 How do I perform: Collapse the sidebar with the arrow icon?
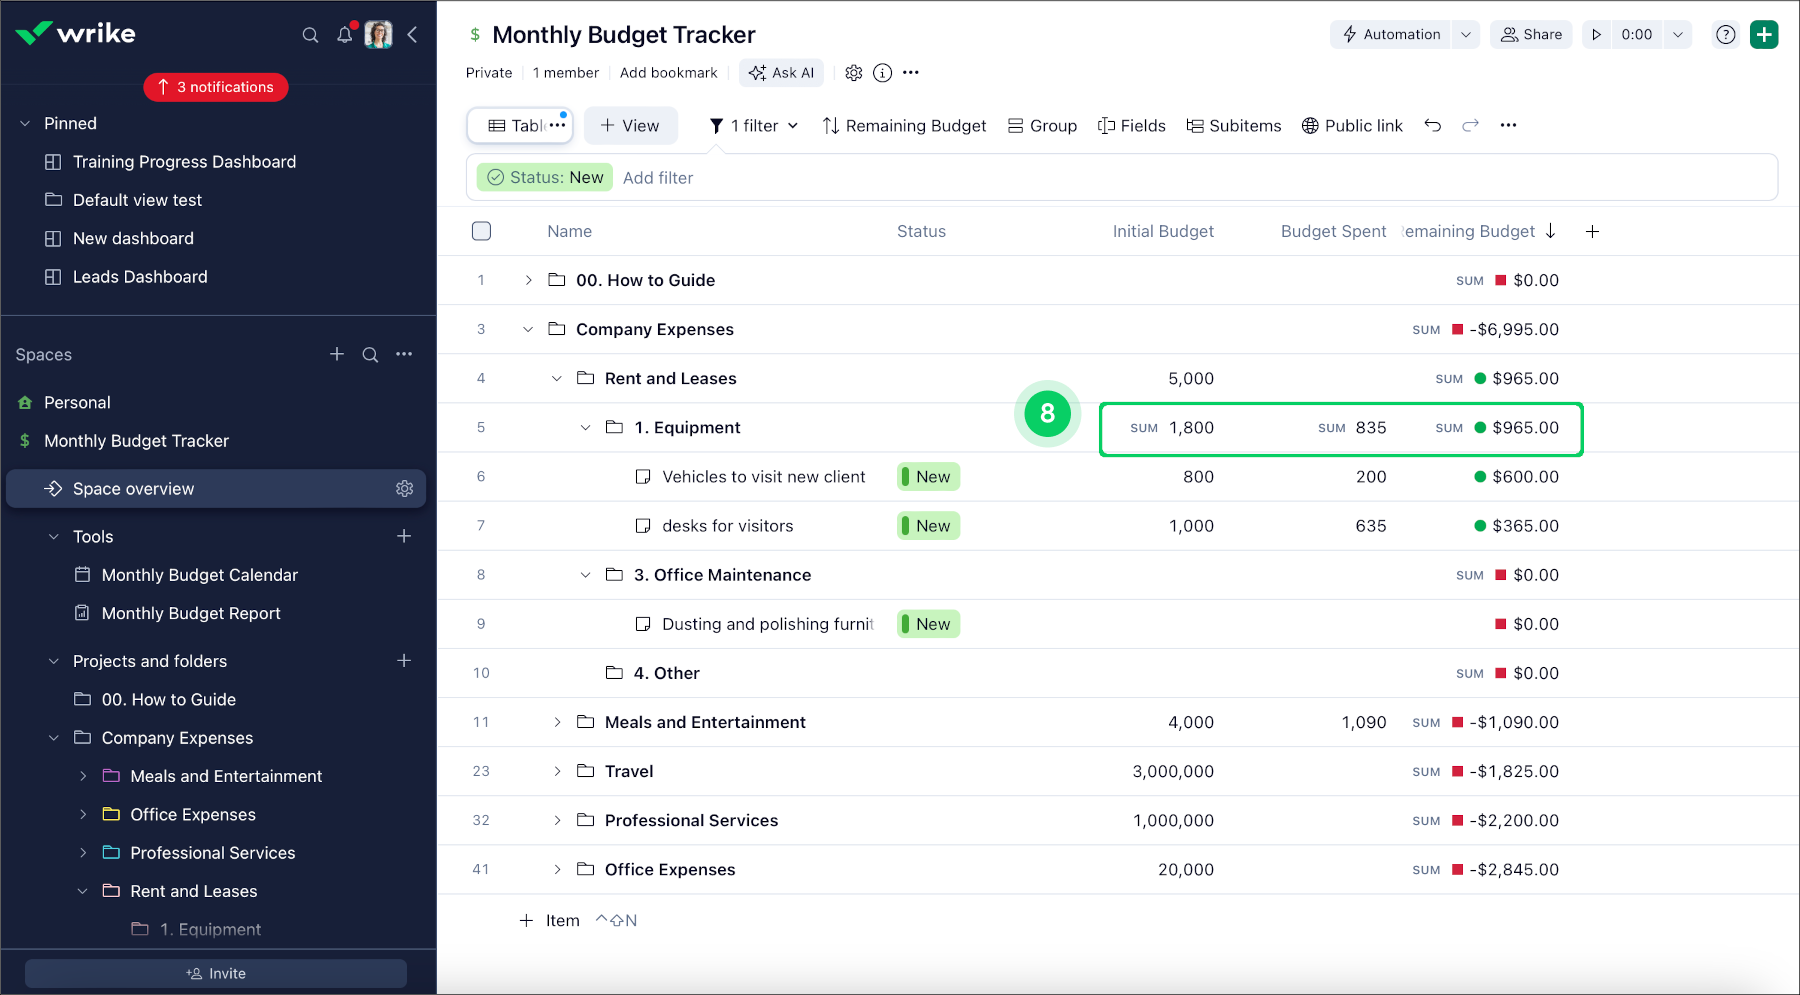412,35
